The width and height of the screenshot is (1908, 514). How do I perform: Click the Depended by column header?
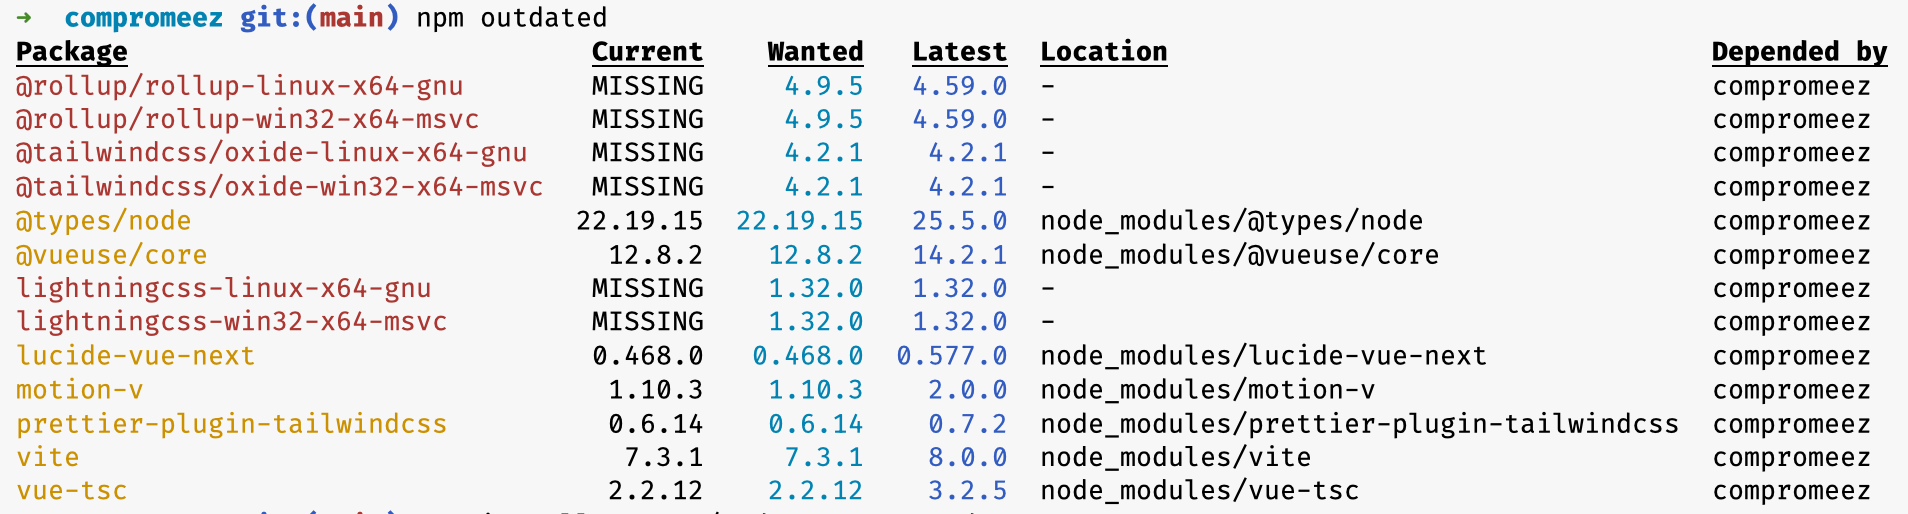coord(1799,52)
